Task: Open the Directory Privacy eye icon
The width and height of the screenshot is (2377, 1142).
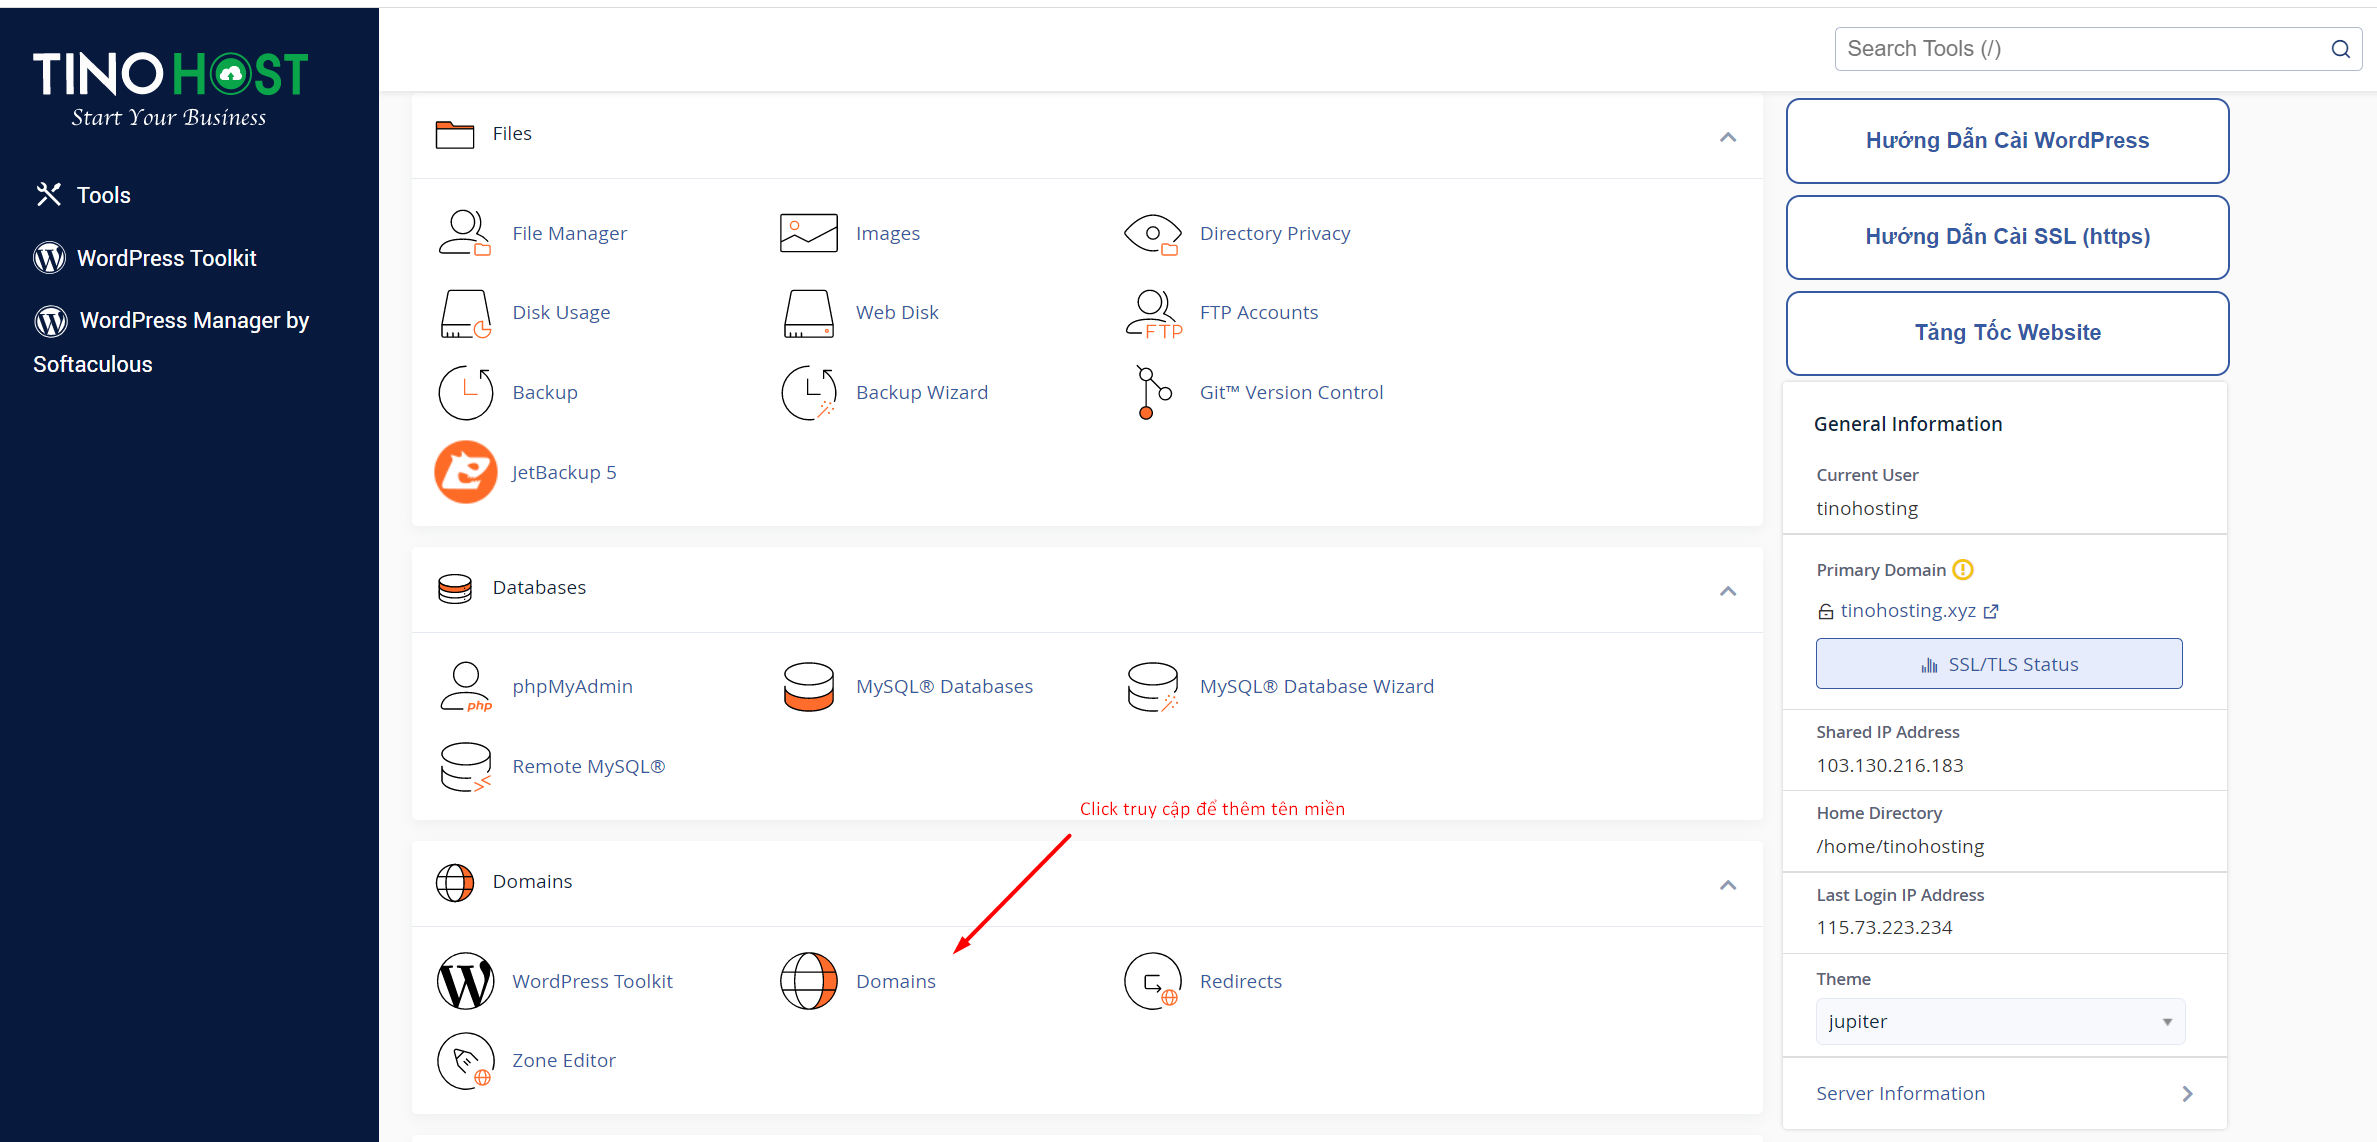Action: pyautogui.click(x=1152, y=233)
